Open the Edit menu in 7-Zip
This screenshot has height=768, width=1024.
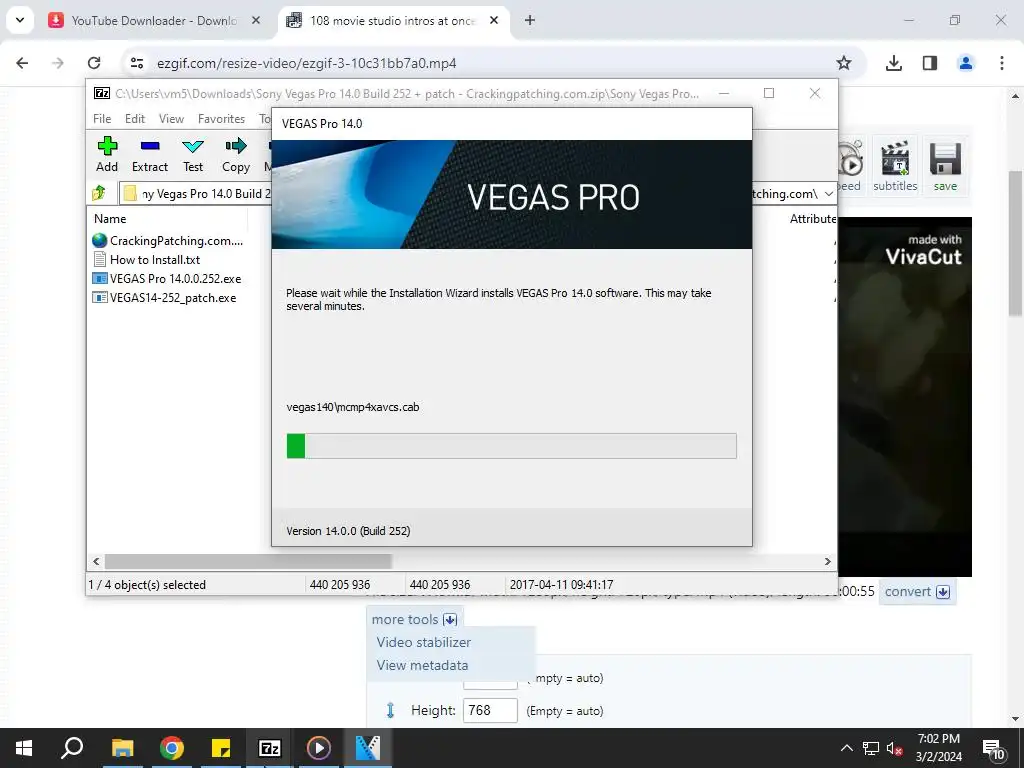pyautogui.click(x=135, y=119)
